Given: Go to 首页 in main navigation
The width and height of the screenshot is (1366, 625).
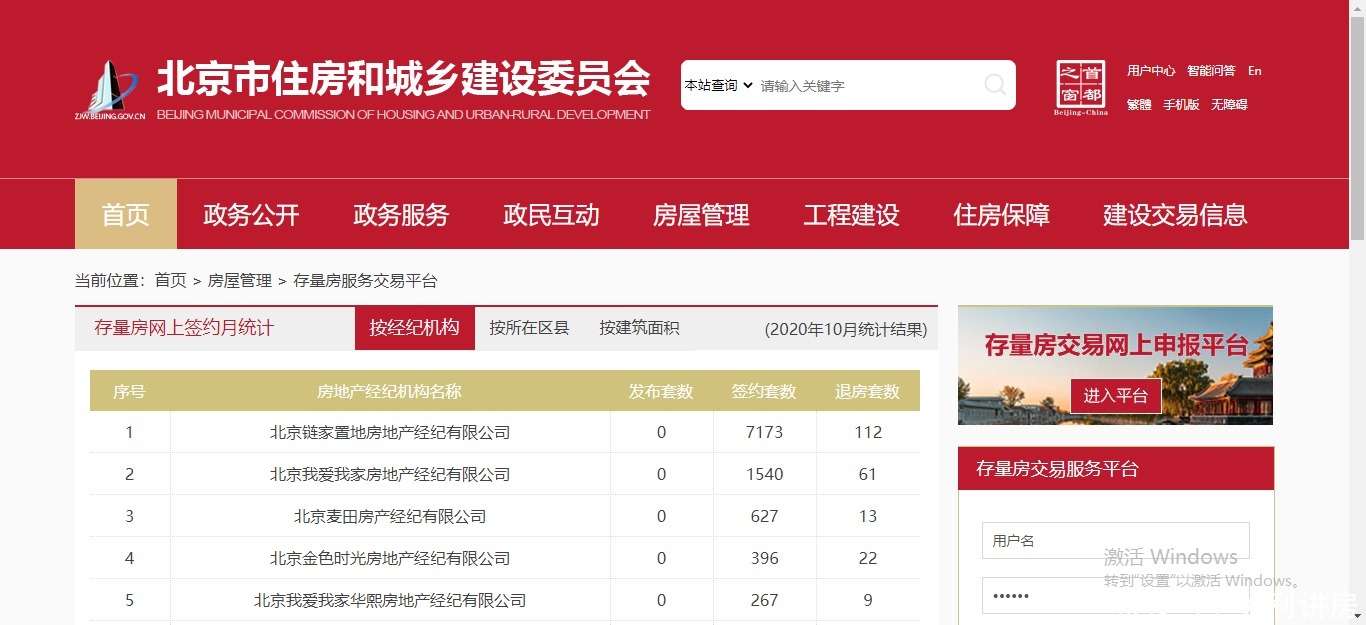Looking at the screenshot, I should click(126, 214).
